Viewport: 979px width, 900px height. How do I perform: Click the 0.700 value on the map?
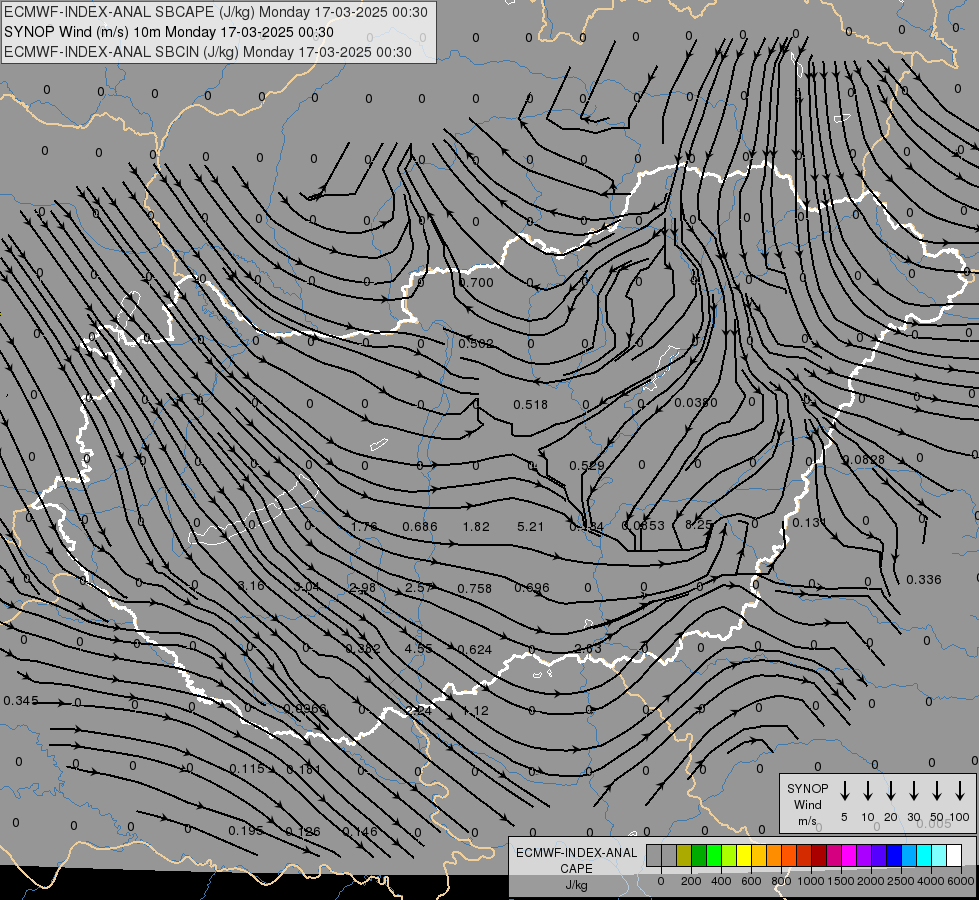[476, 282]
